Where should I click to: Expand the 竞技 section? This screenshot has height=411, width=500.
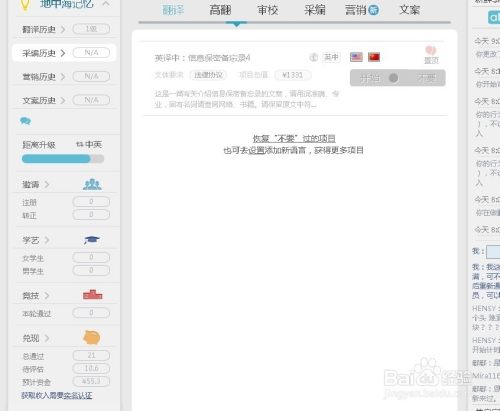36,296
